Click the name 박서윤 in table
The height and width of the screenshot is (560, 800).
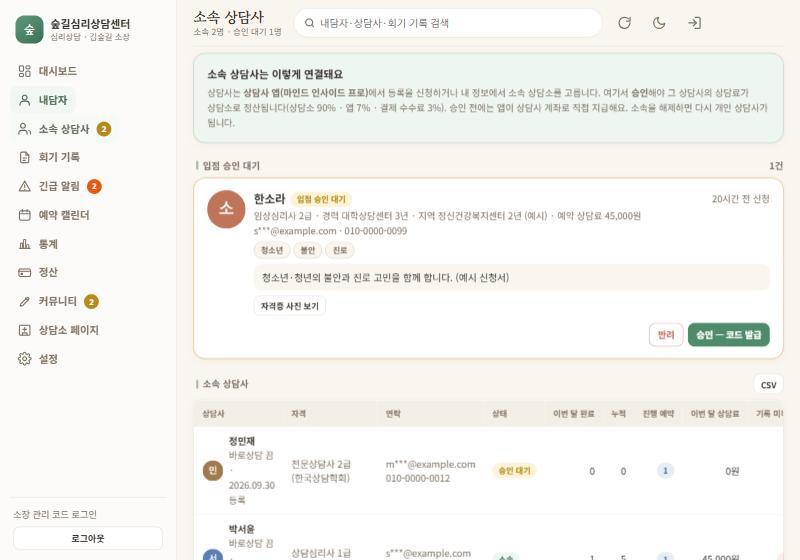coord(242,529)
